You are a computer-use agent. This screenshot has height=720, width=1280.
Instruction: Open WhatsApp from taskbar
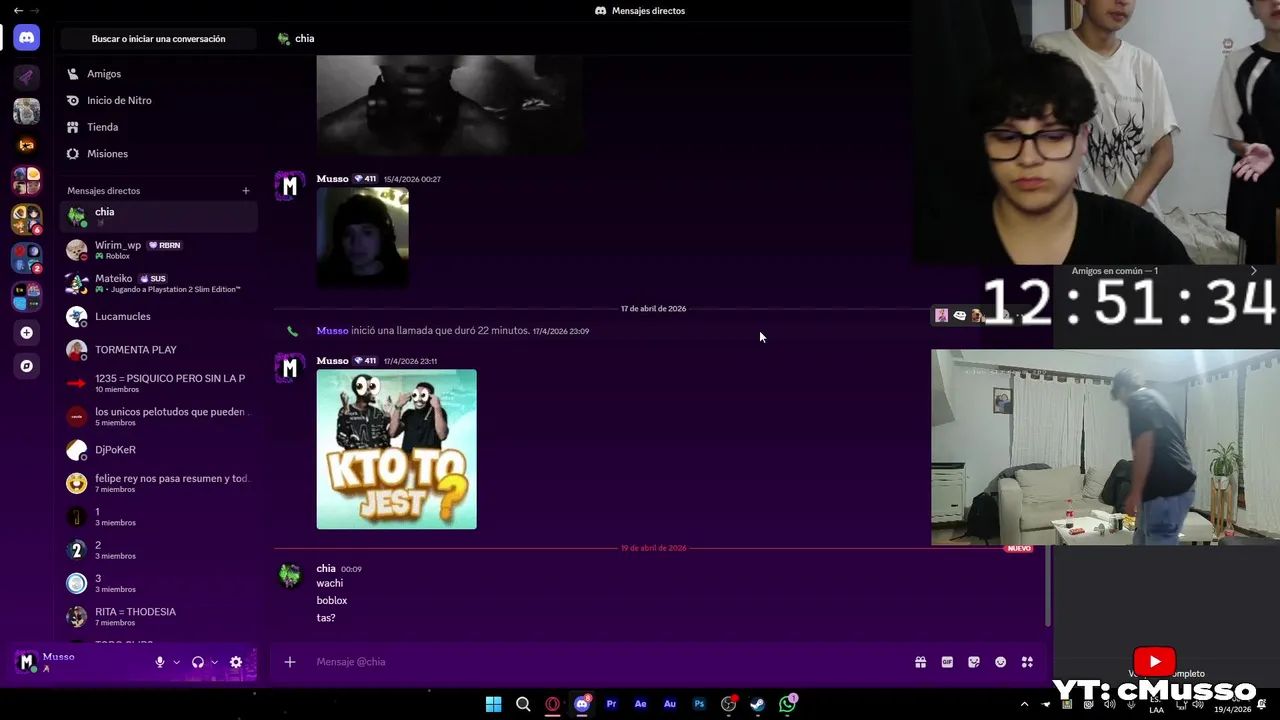tap(788, 704)
